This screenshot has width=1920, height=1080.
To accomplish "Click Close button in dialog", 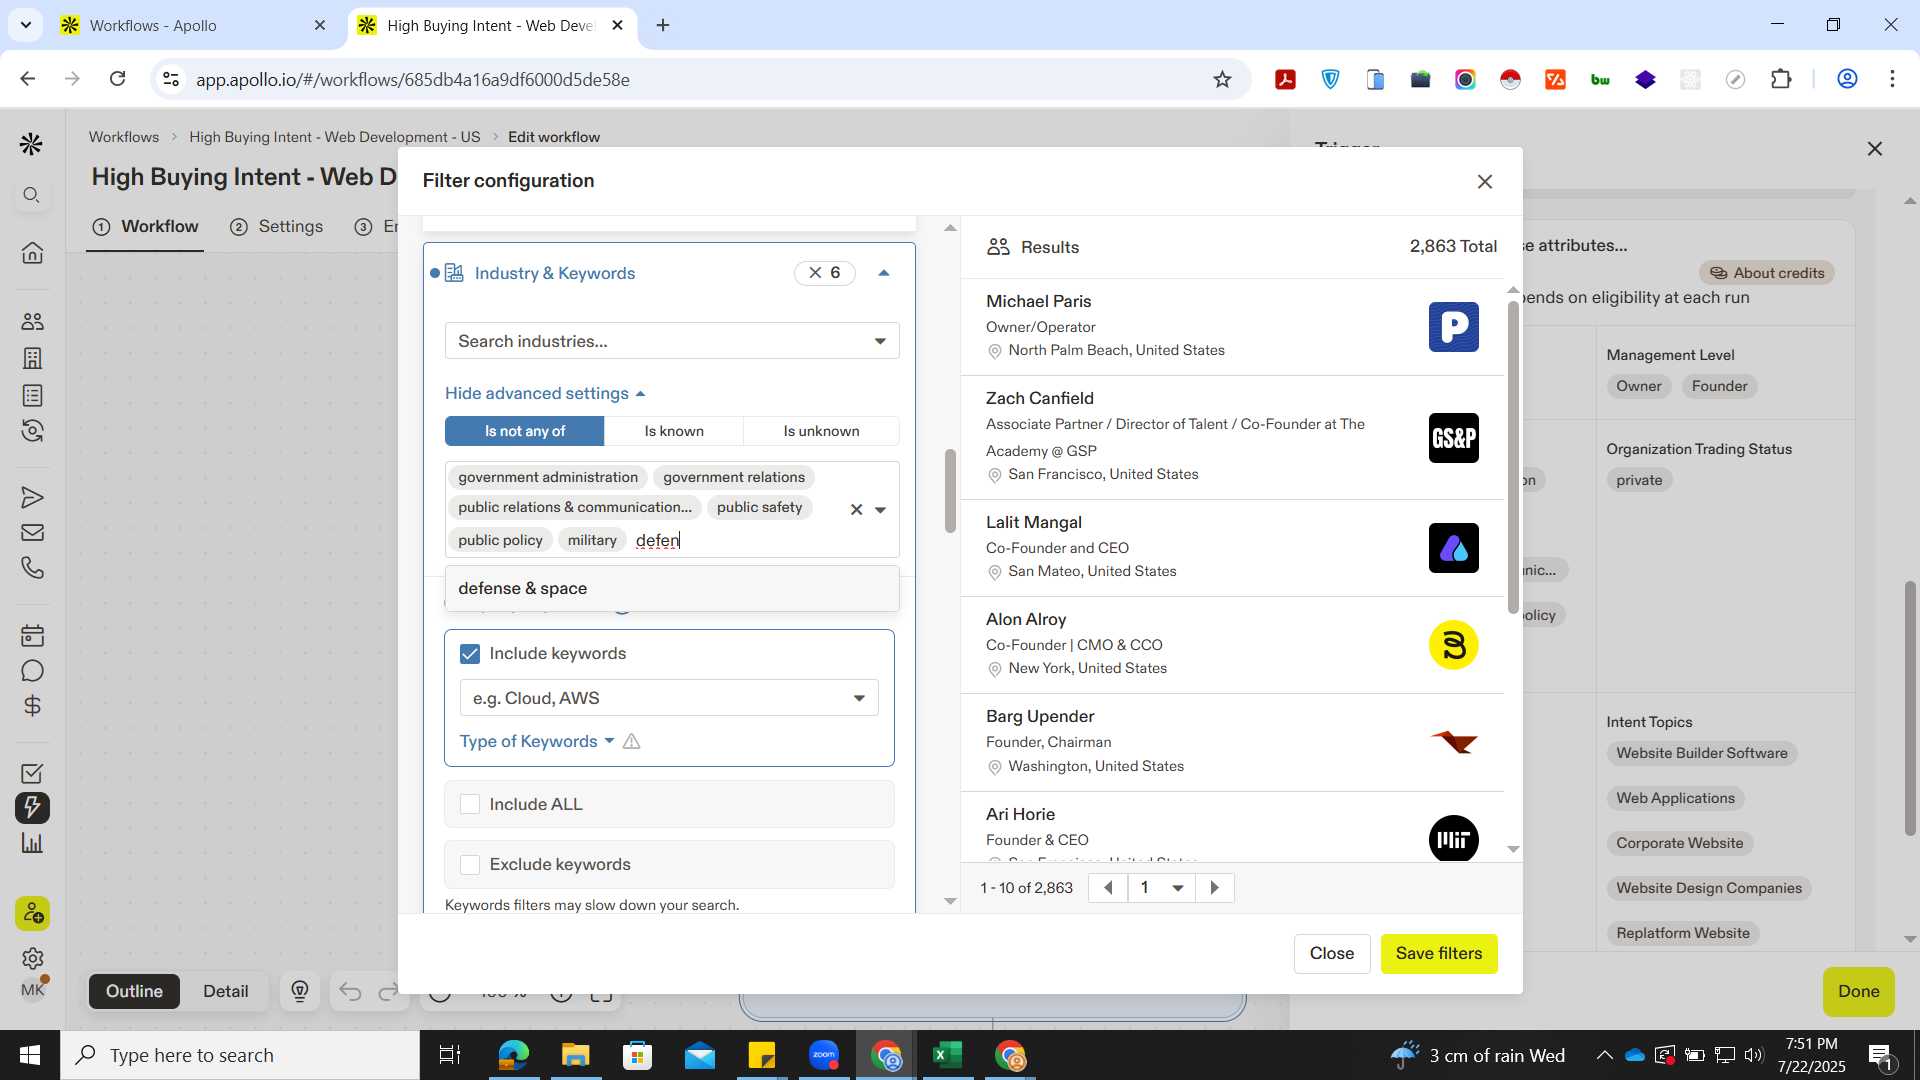I will click(x=1332, y=954).
